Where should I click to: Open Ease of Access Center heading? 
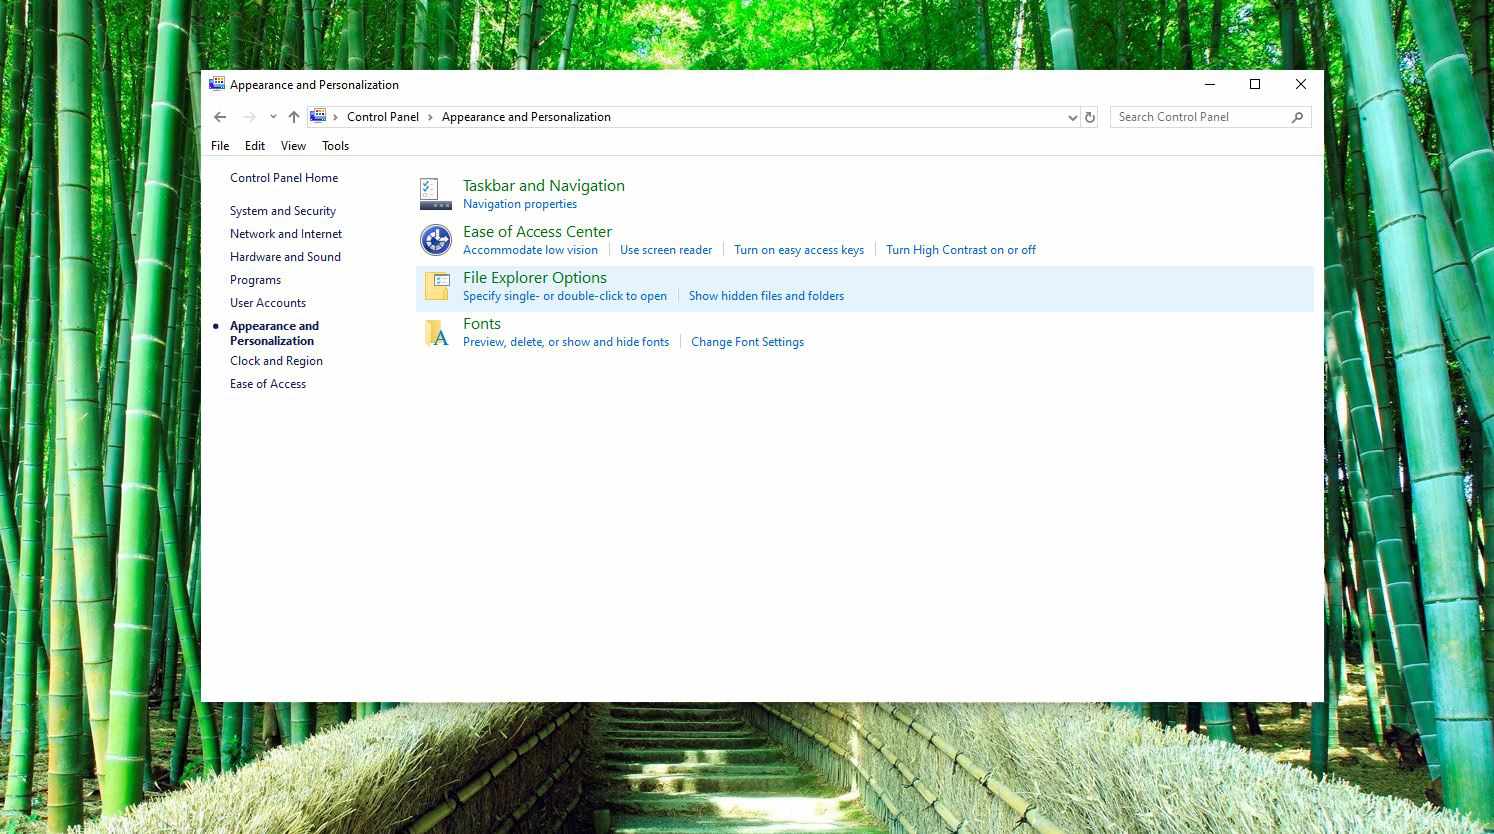[537, 231]
